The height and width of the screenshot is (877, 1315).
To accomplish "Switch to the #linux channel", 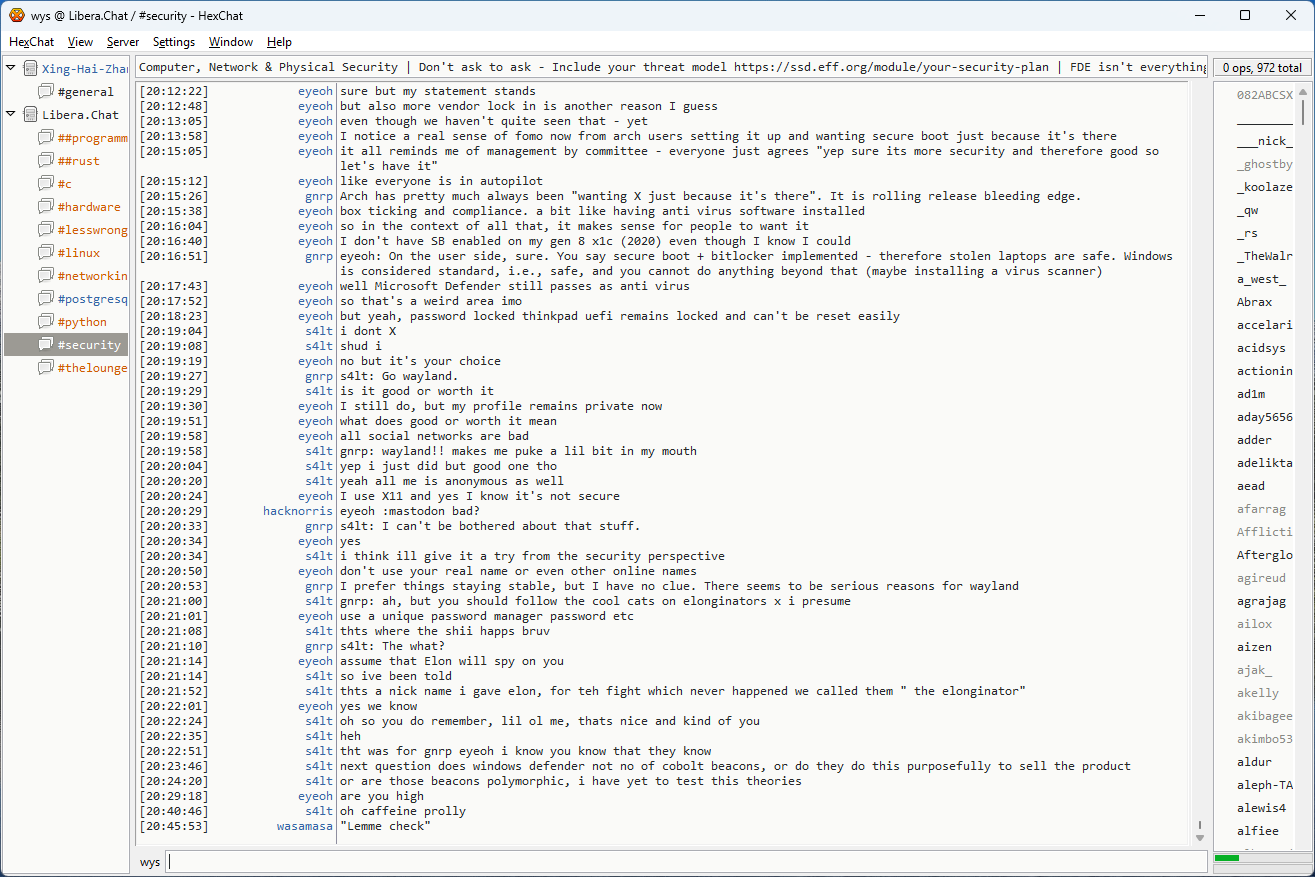I will click(79, 252).
